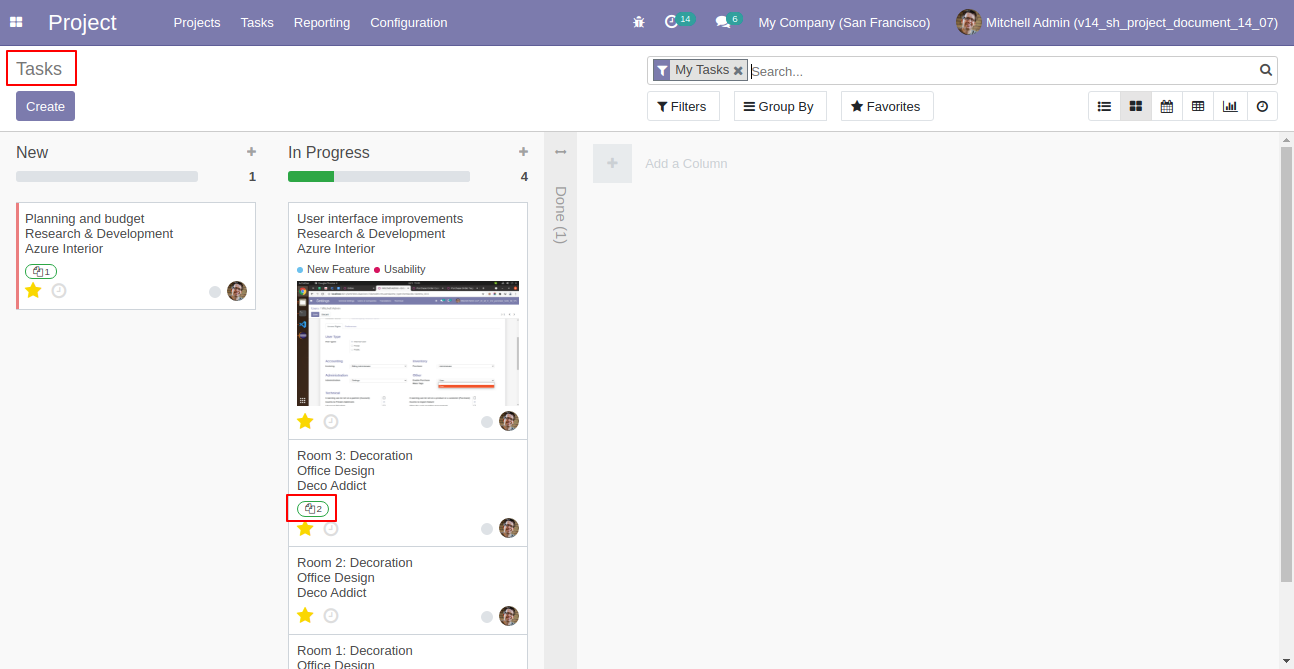The width and height of the screenshot is (1294, 669).
Task: Switch to activity view
Action: (x=1262, y=106)
